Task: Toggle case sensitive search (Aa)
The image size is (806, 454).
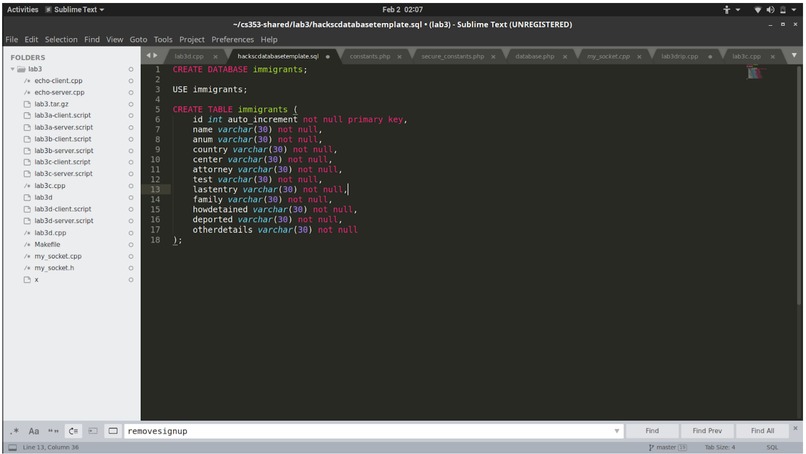Action: pos(34,431)
